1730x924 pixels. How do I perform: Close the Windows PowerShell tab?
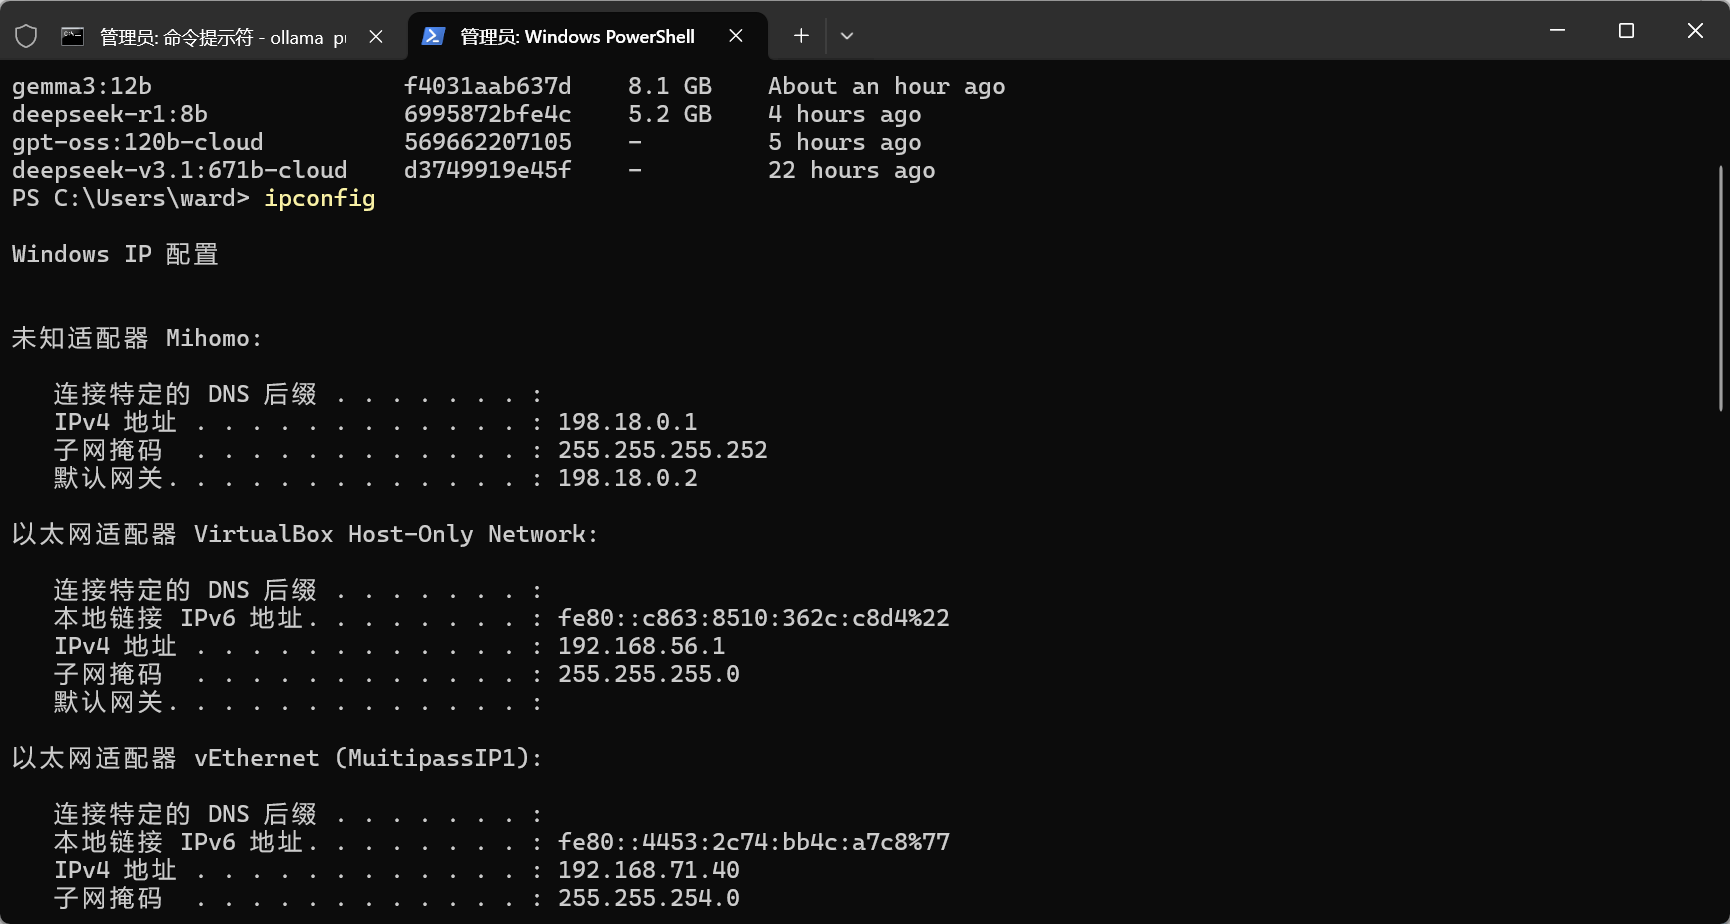(x=736, y=36)
